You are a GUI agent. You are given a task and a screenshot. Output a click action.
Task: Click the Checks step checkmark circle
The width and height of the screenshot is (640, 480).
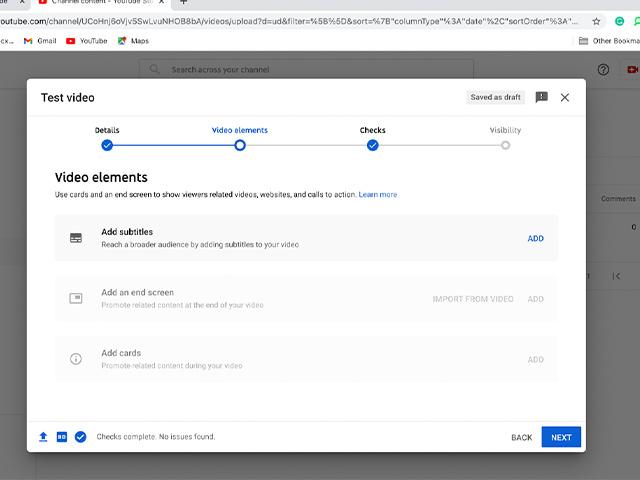tap(372, 145)
